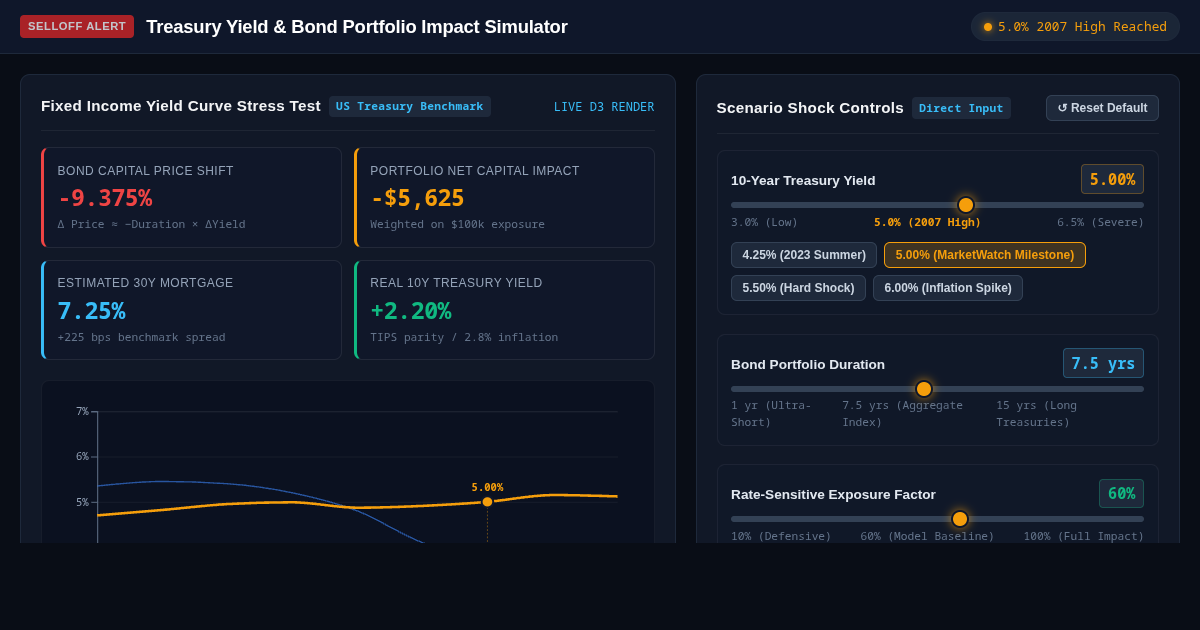Click the Scenario Shock Controls heading

[x=810, y=107]
